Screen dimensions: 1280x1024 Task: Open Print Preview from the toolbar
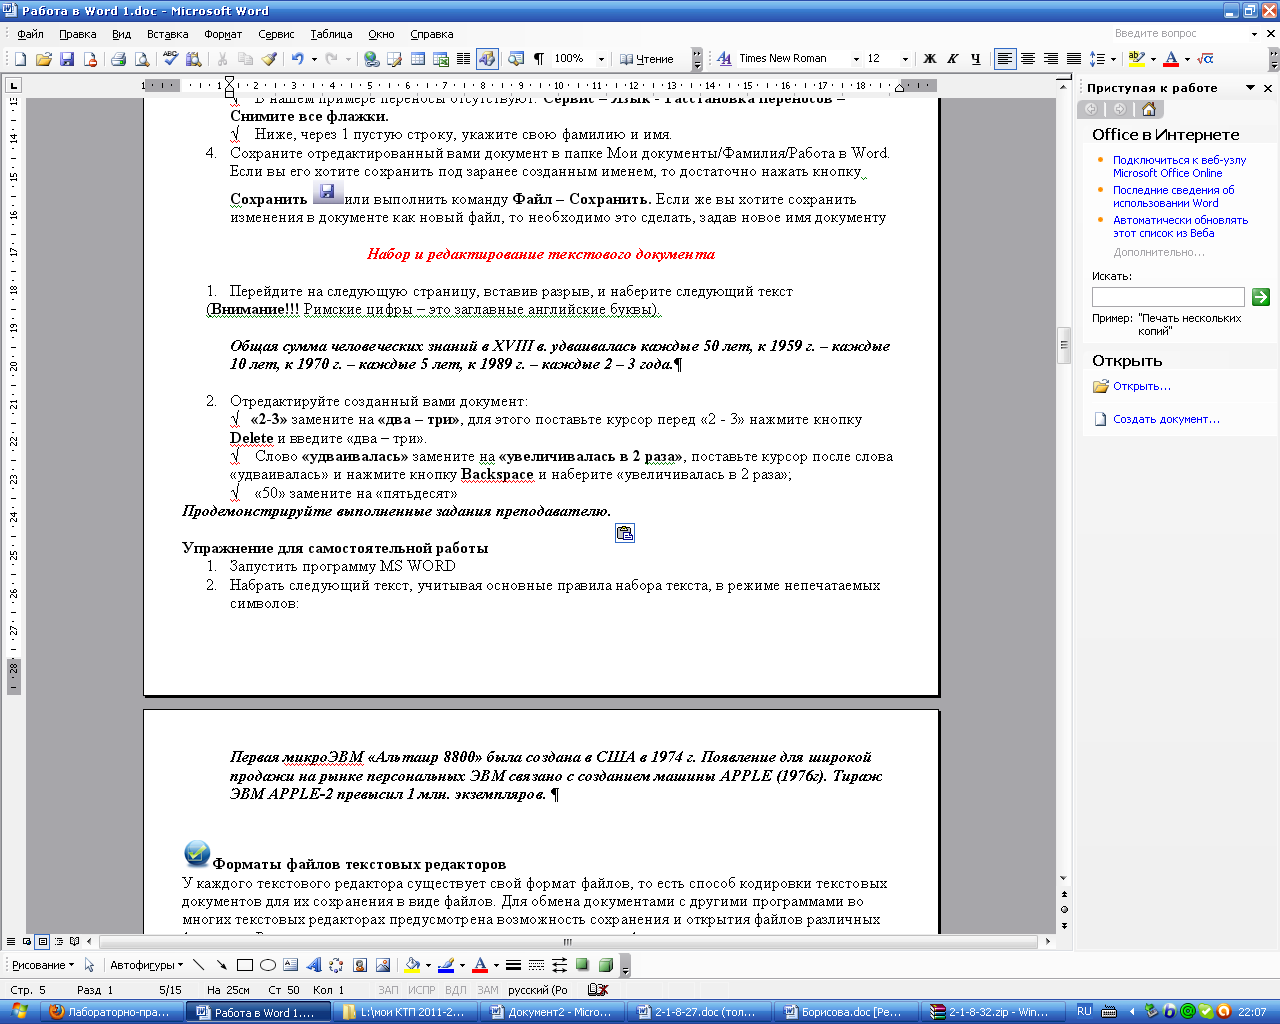pyautogui.click(x=142, y=59)
